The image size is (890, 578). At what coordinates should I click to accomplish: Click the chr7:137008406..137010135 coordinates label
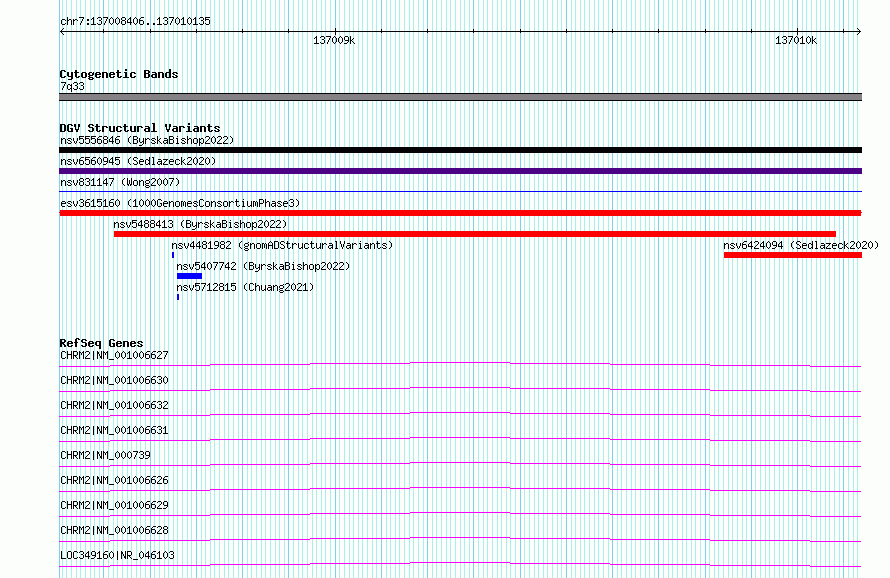pos(135,21)
